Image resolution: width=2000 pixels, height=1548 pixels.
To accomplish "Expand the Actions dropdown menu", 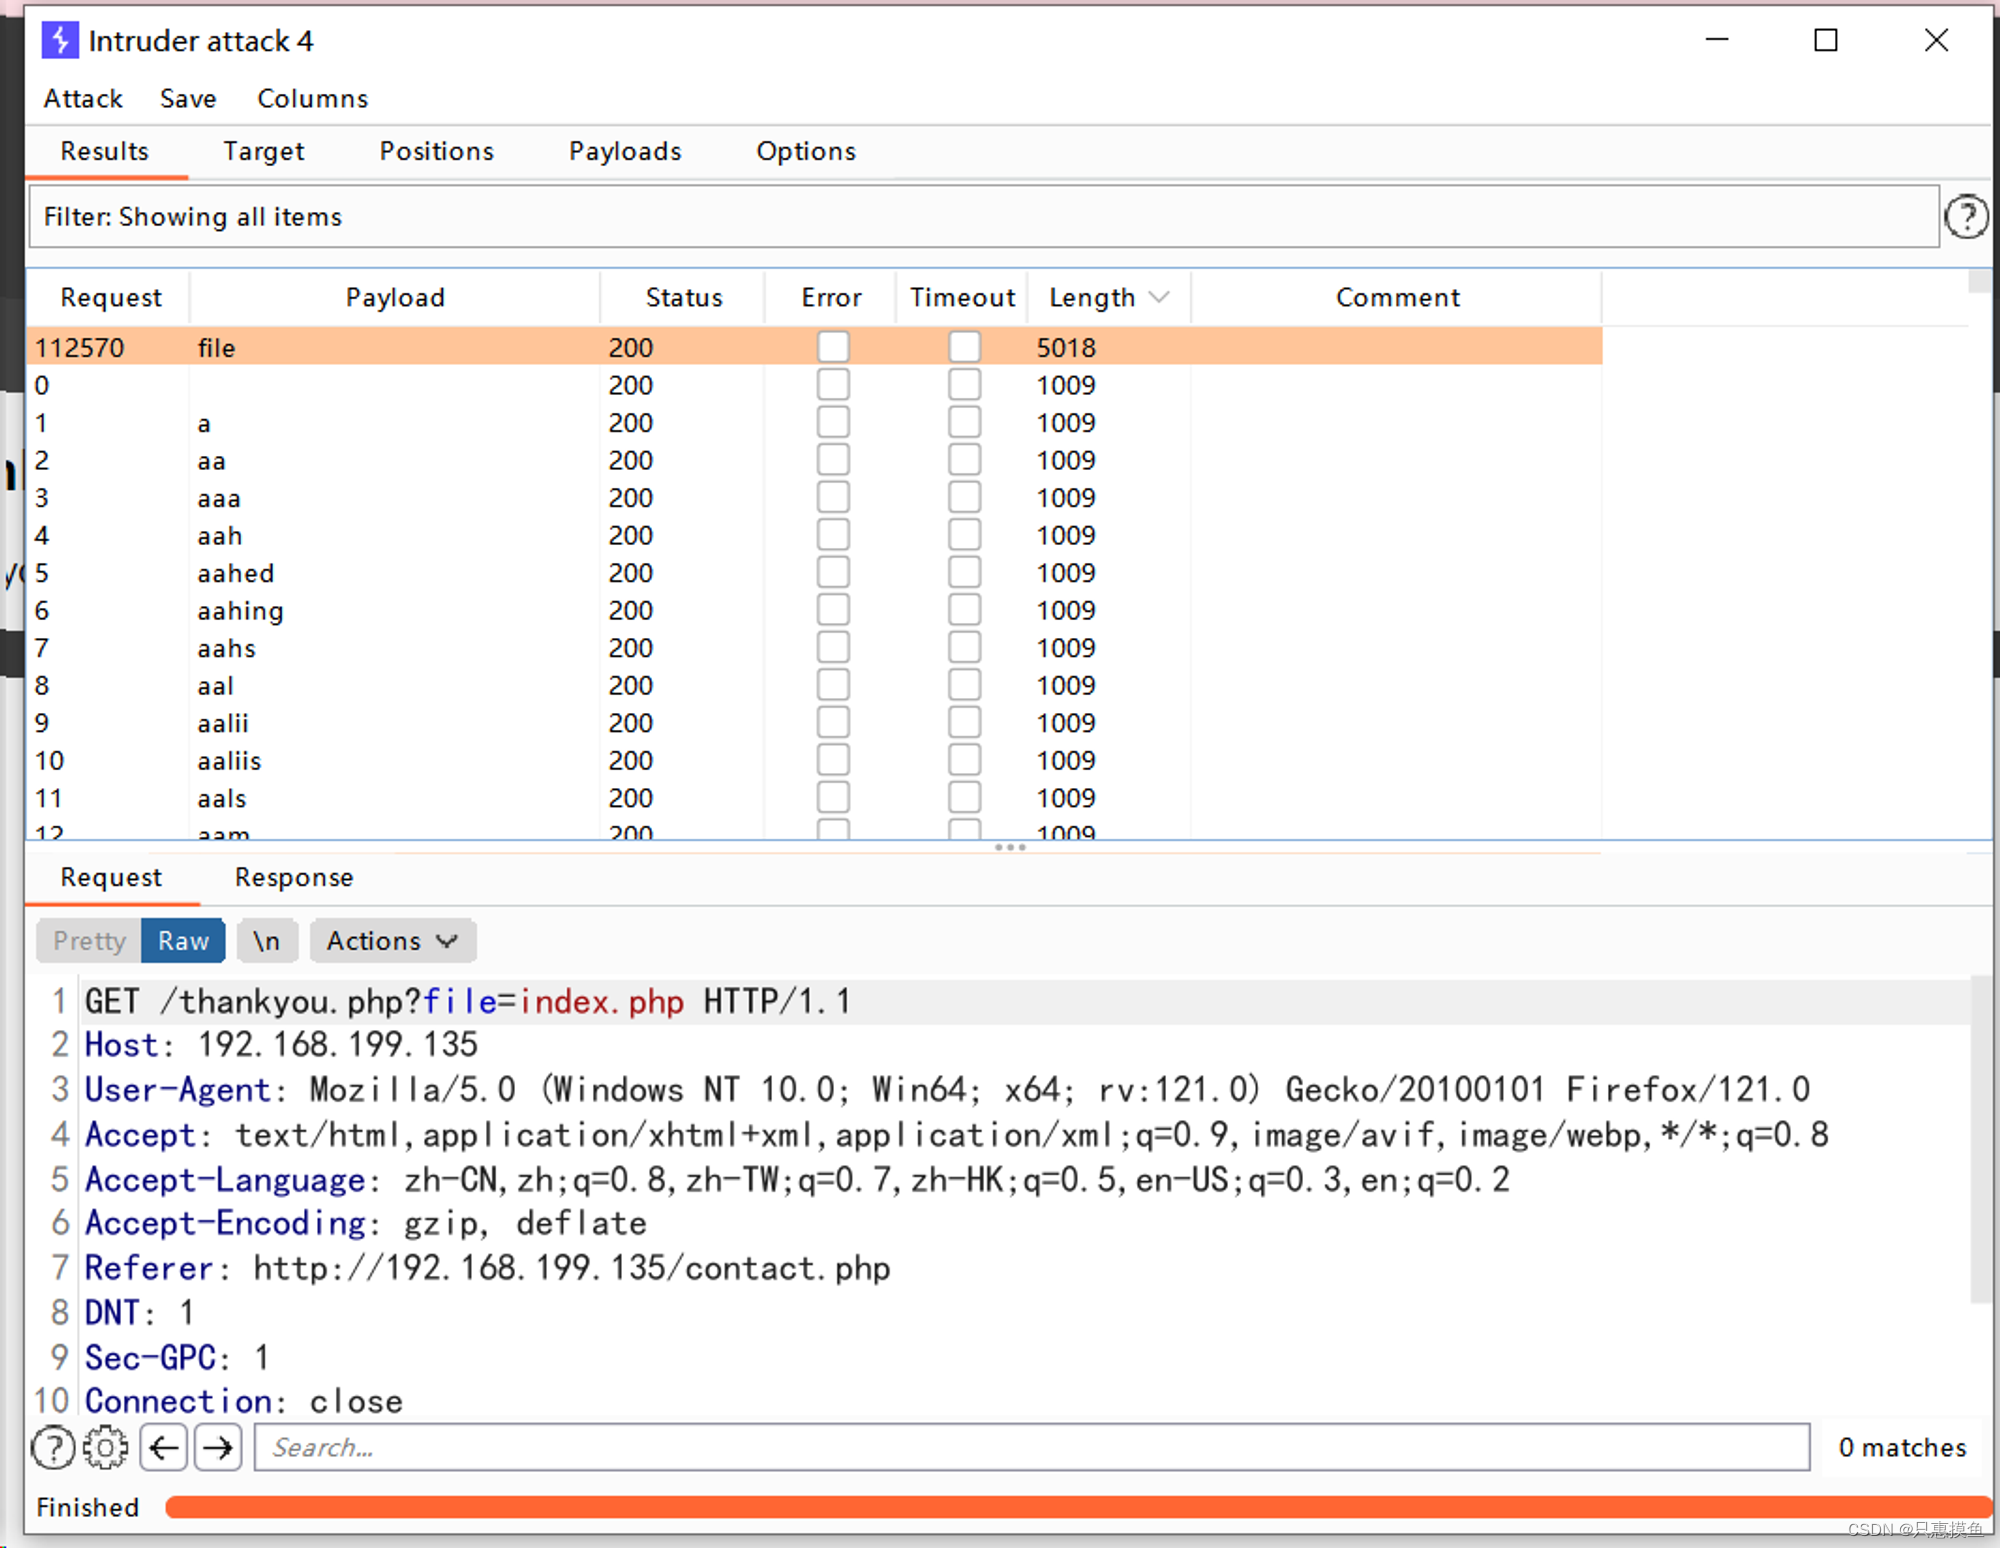I will pos(390,941).
